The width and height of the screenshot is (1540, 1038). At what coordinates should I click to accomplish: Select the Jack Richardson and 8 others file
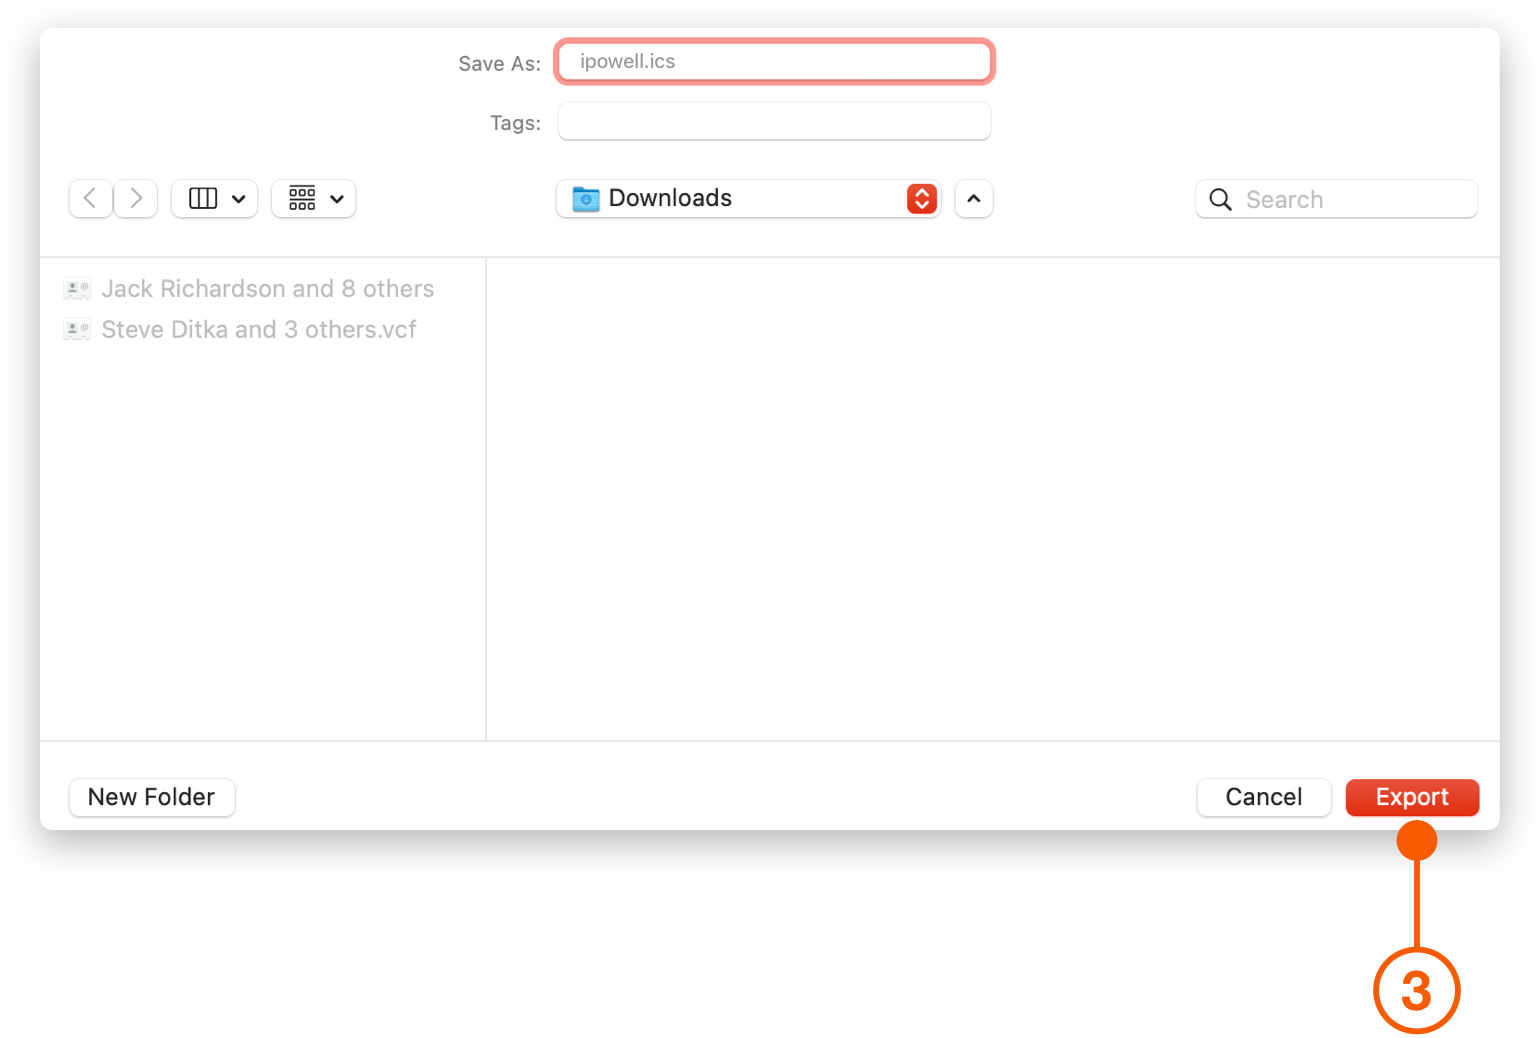coord(267,289)
